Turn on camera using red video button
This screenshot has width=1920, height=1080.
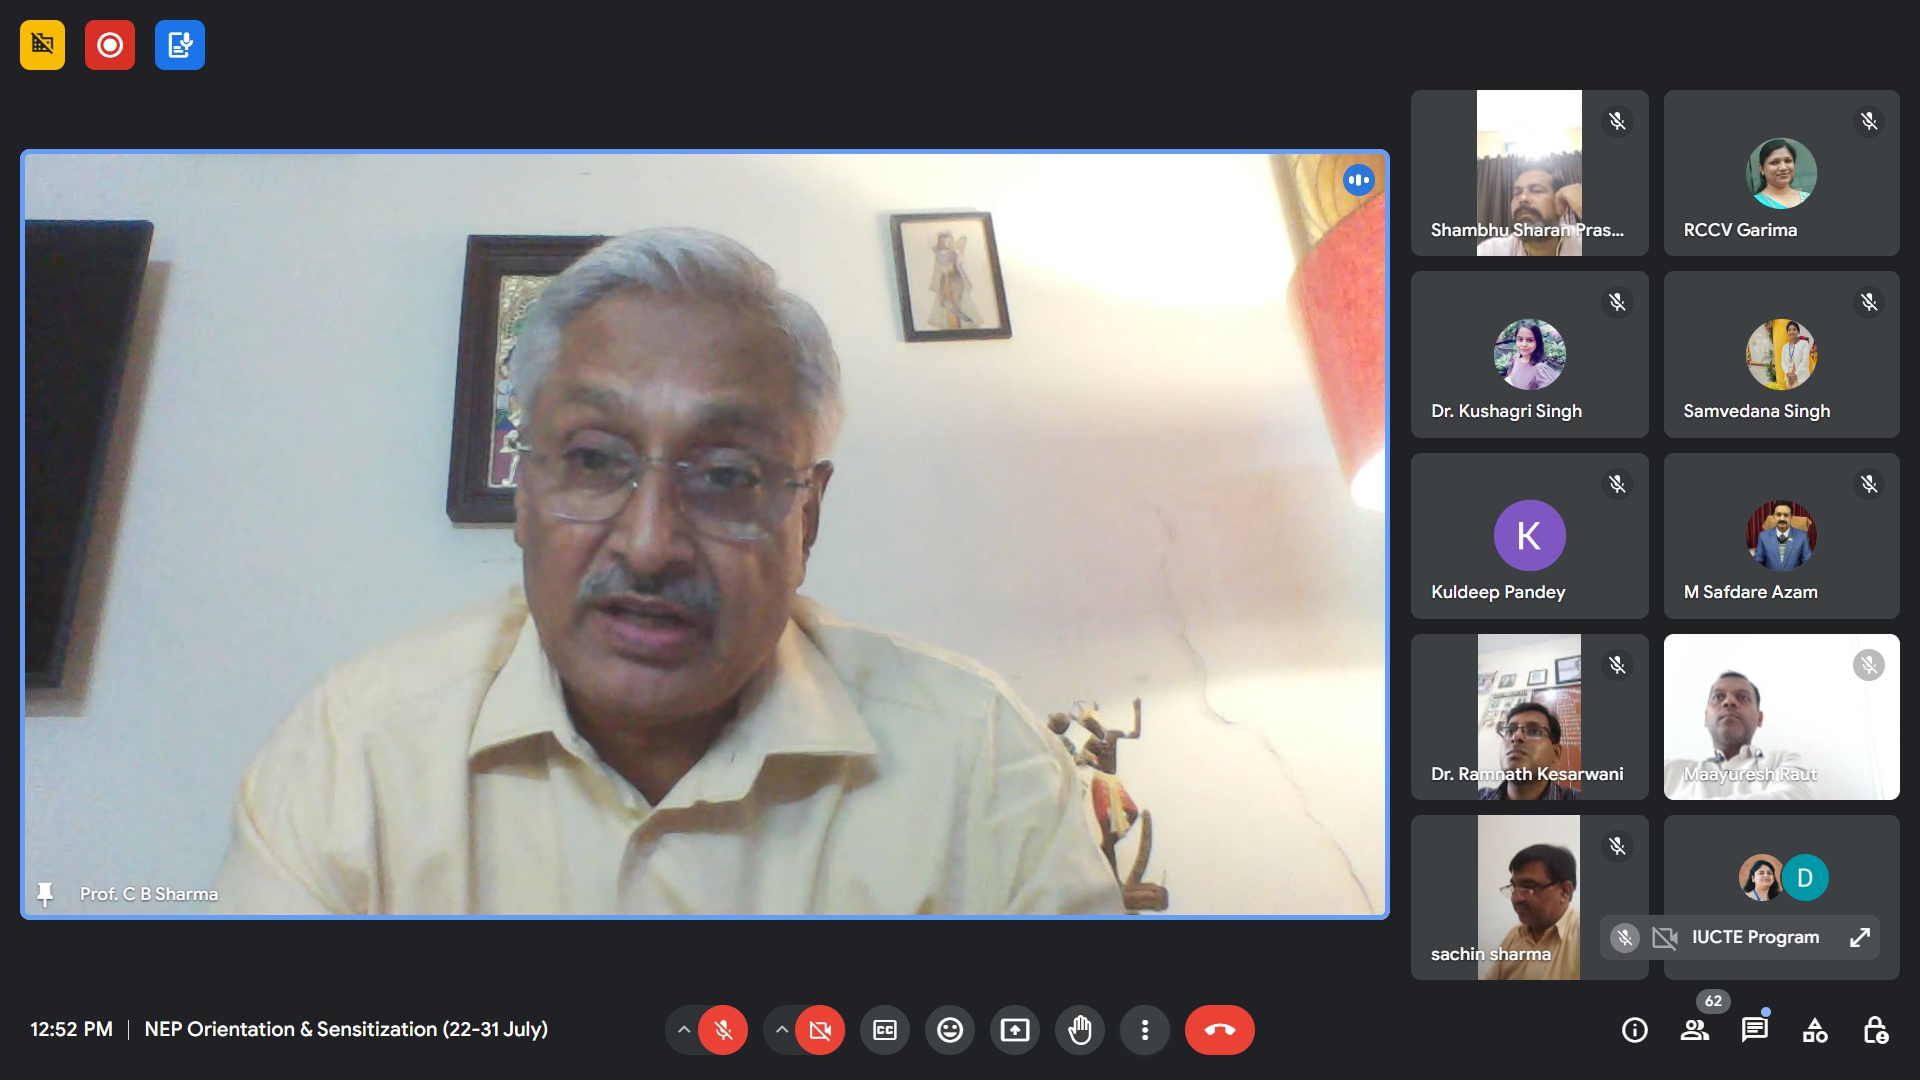click(x=820, y=1030)
